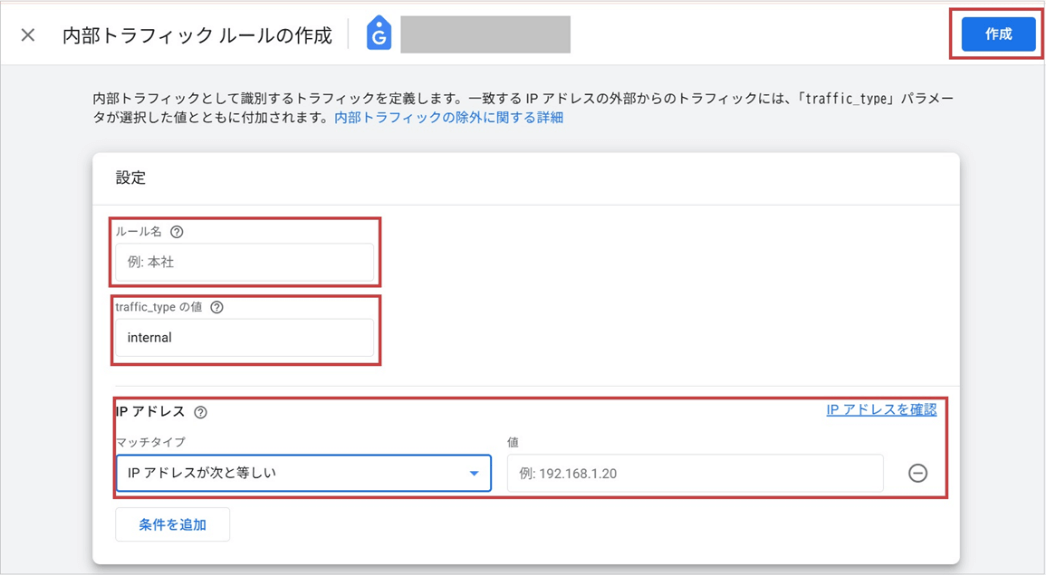
Task: Click the 内部トラフィック ルールの作成 title
Action: click(197, 35)
